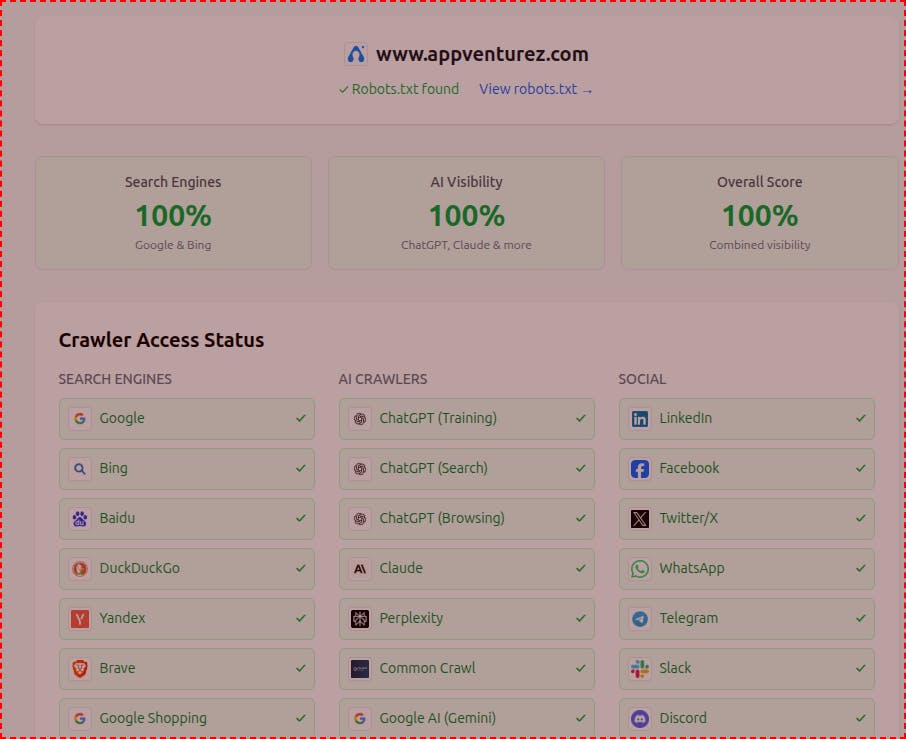Click the checkmark in the LinkedIn row
This screenshot has height=739, width=906.
click(x=860, y=418)
